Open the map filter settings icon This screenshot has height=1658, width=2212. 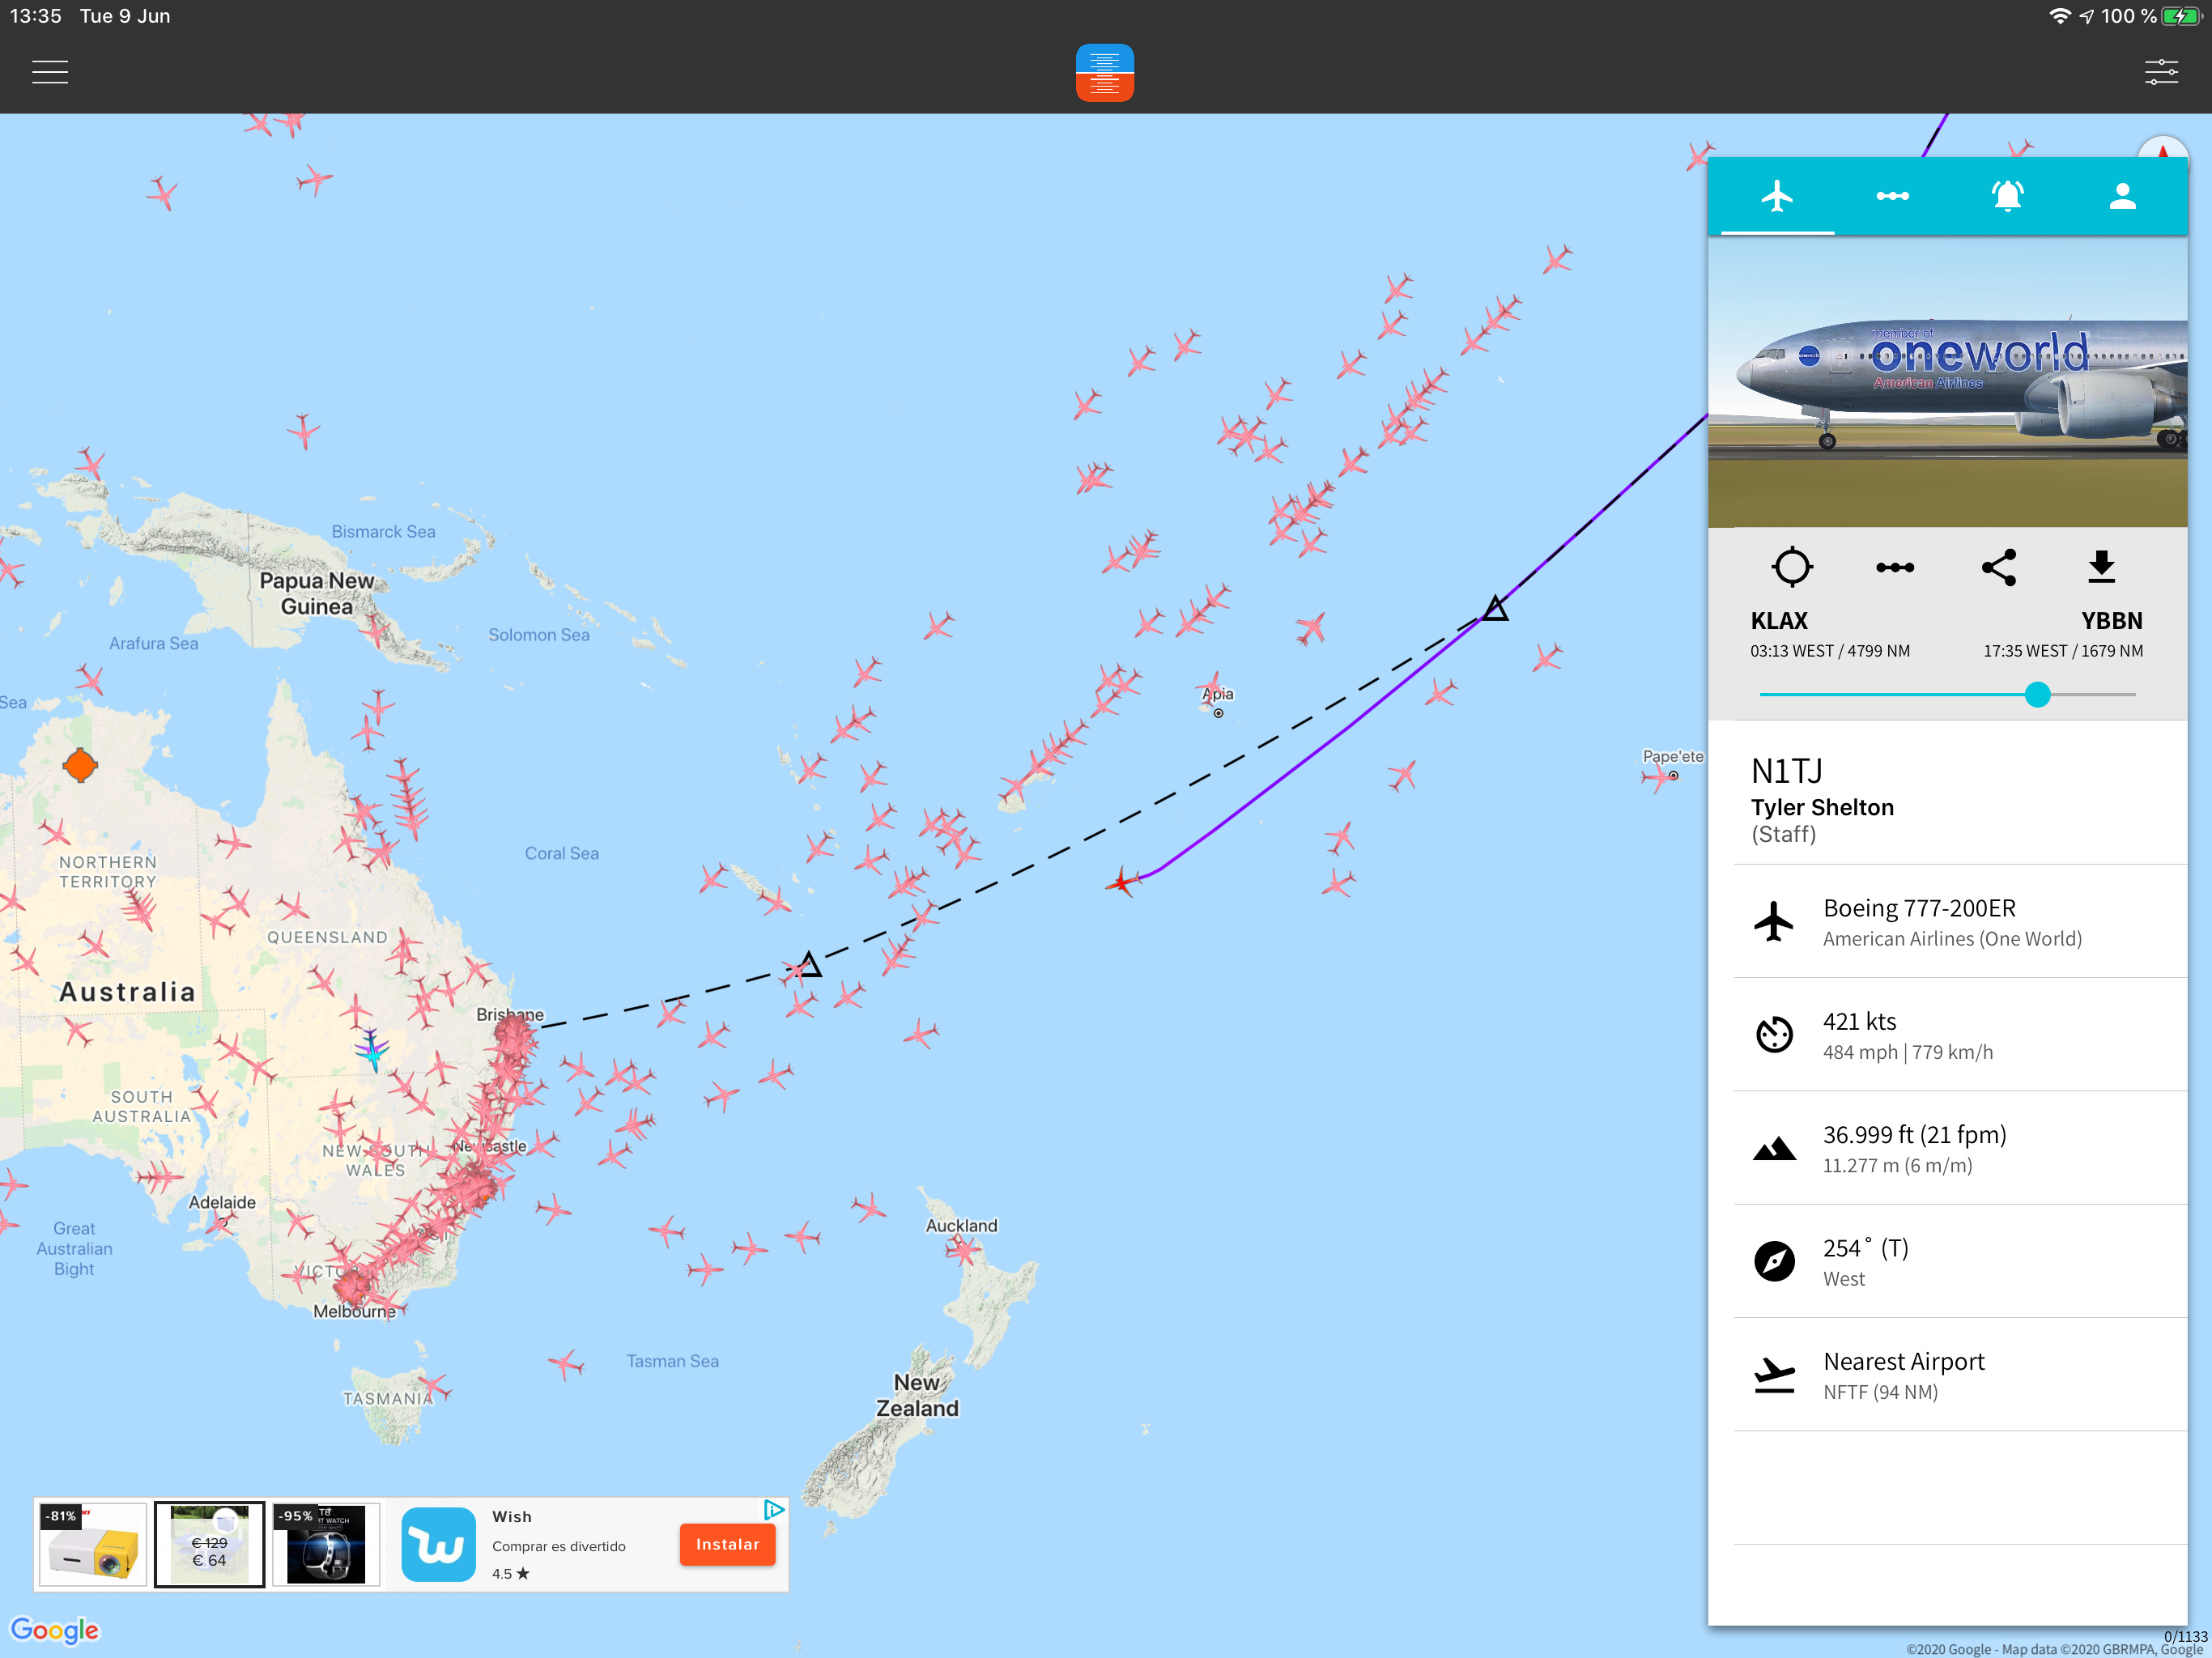point(2161,72)
